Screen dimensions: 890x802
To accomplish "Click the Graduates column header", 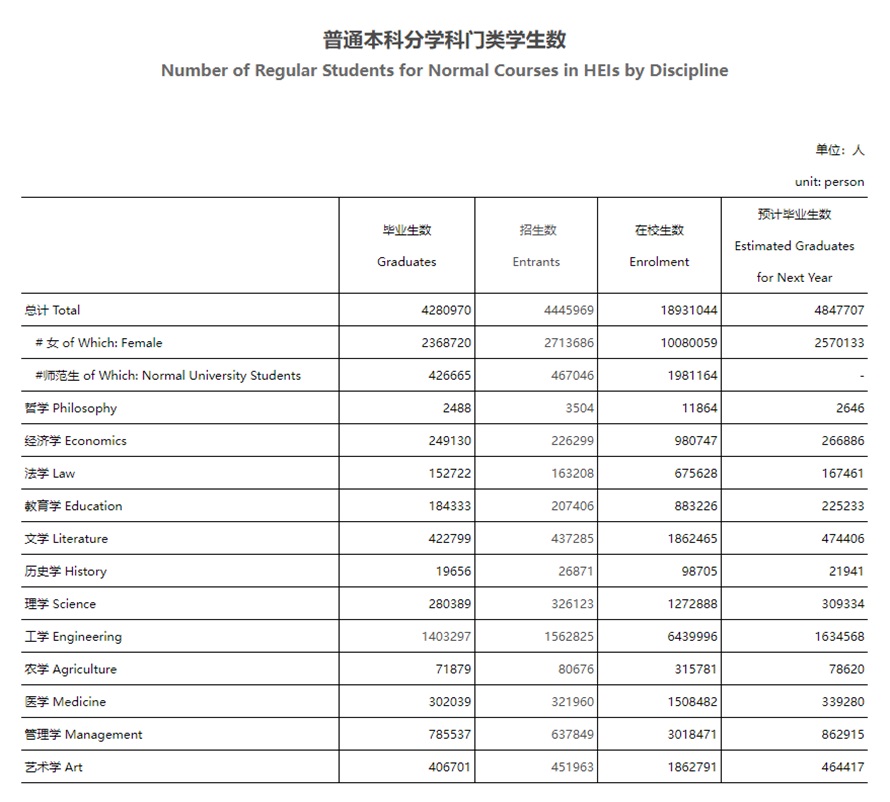I will tap(407, 246).
